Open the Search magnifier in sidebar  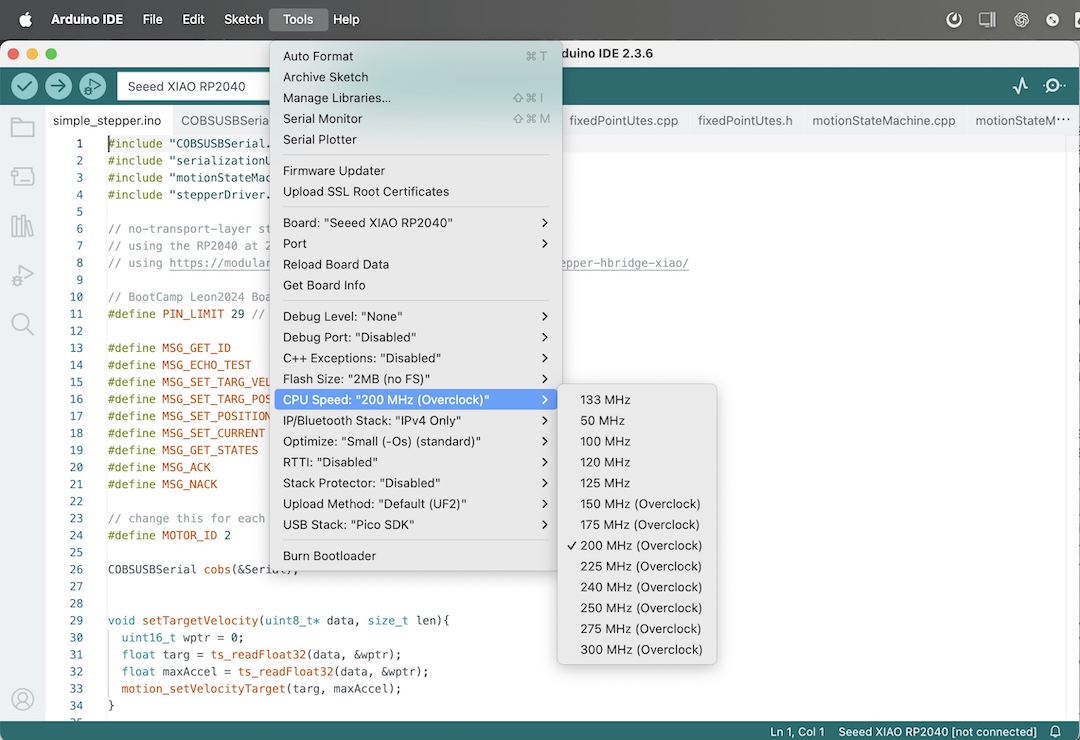click(x=23, y=324)
